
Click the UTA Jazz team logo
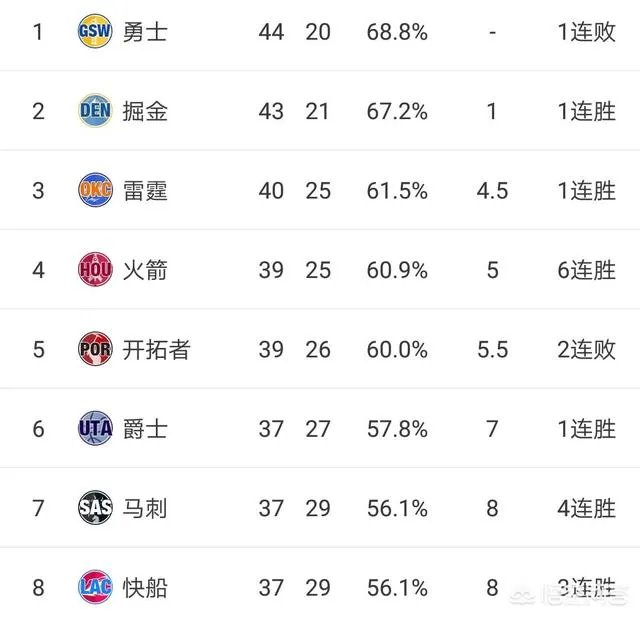95,429
